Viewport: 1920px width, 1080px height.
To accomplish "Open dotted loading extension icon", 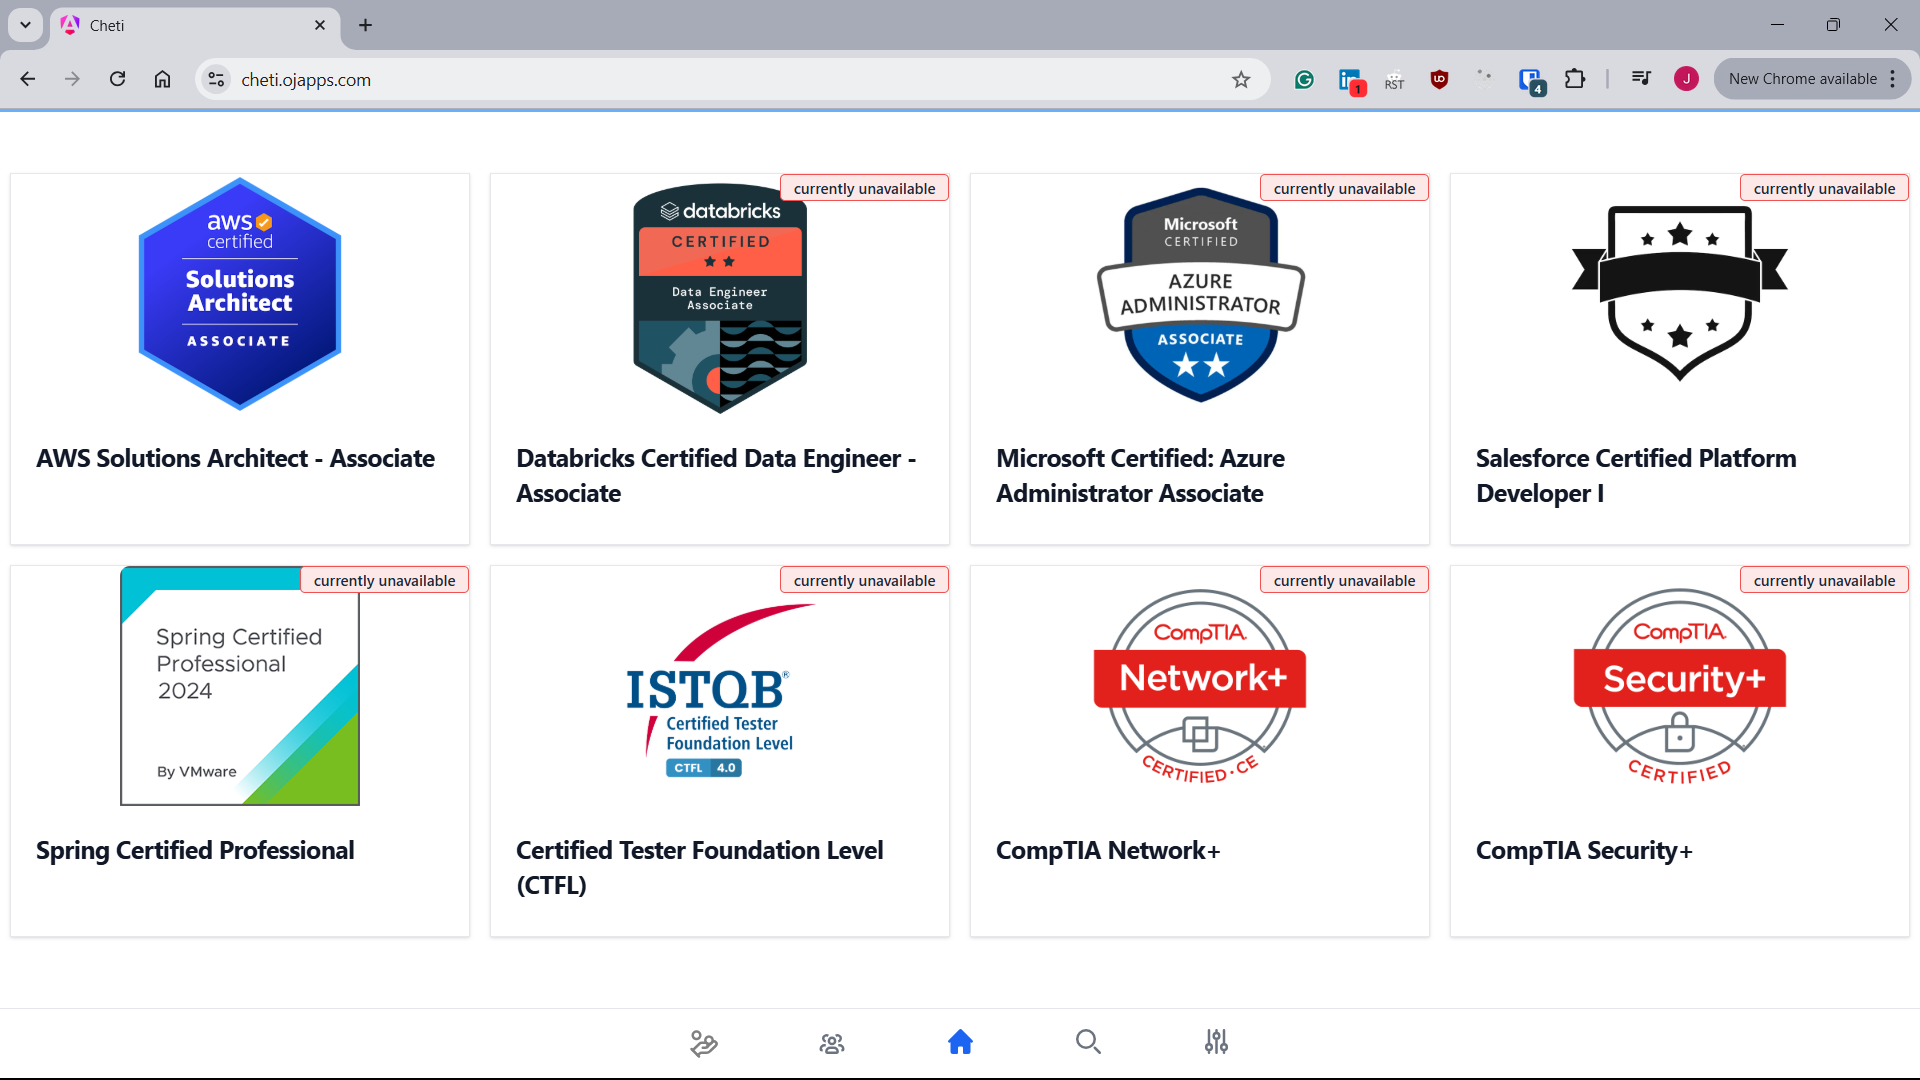I will point(1484,79).
